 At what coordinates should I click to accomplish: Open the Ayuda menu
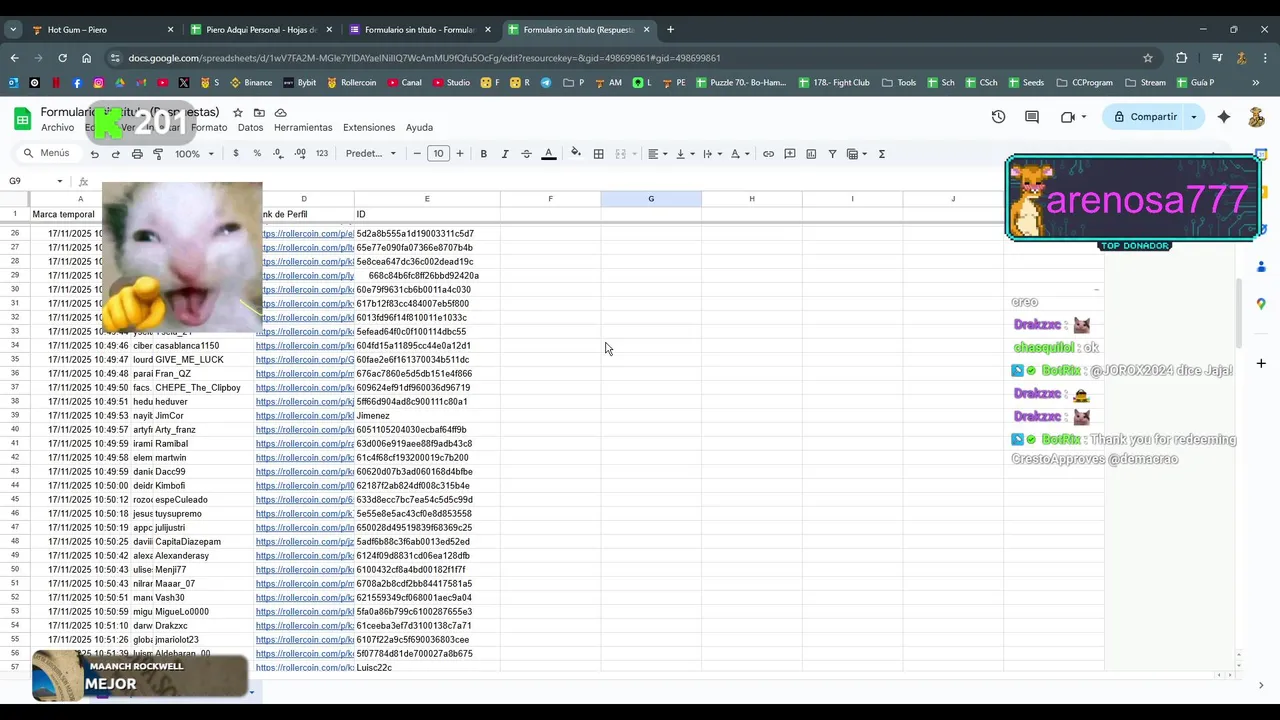coord(419,128)
